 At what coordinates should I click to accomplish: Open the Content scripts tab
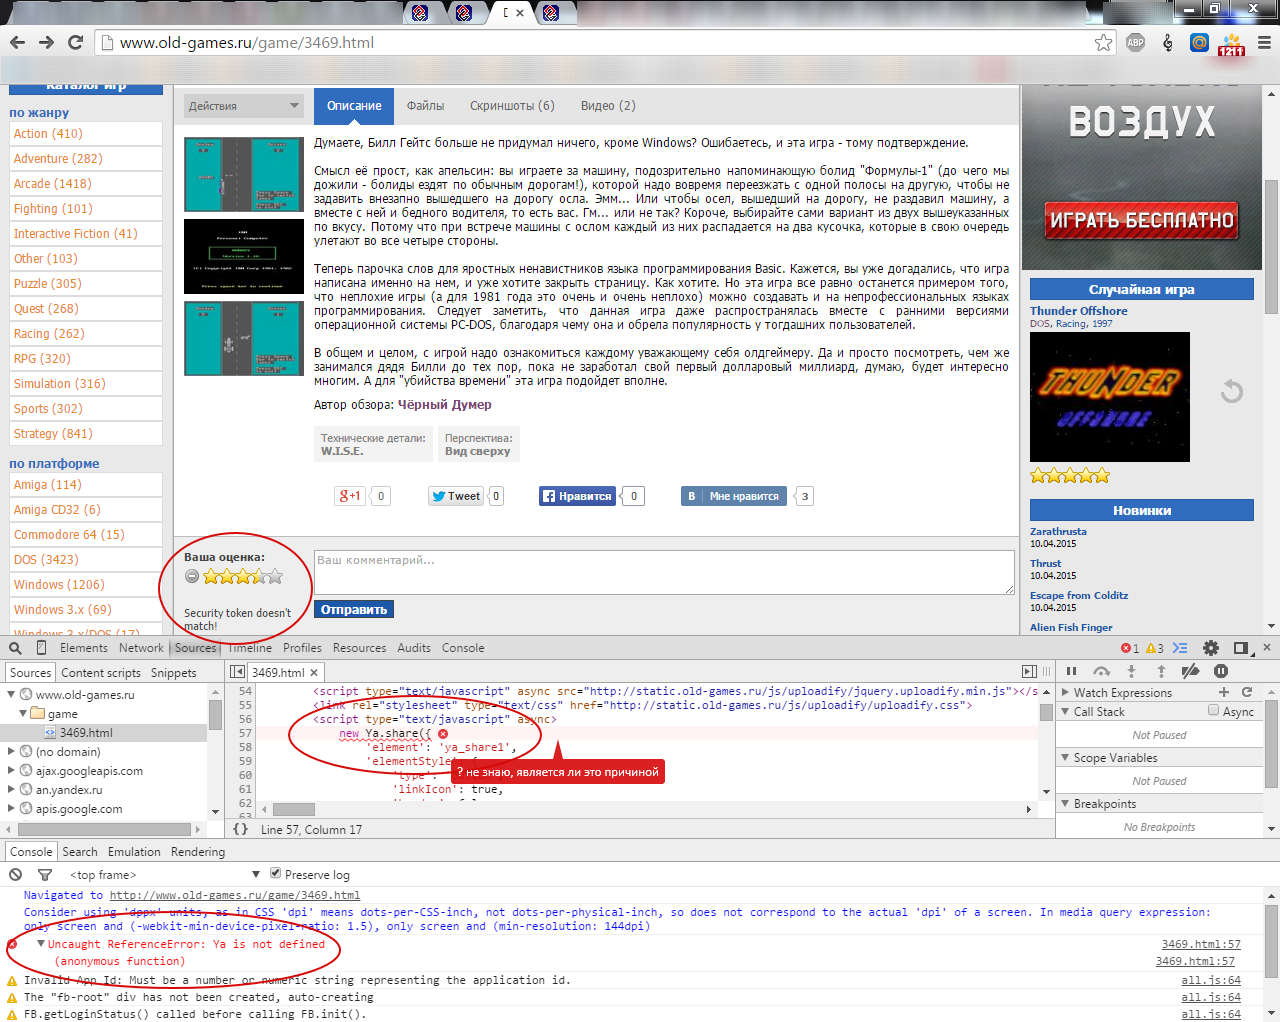(x=101, y=673)
